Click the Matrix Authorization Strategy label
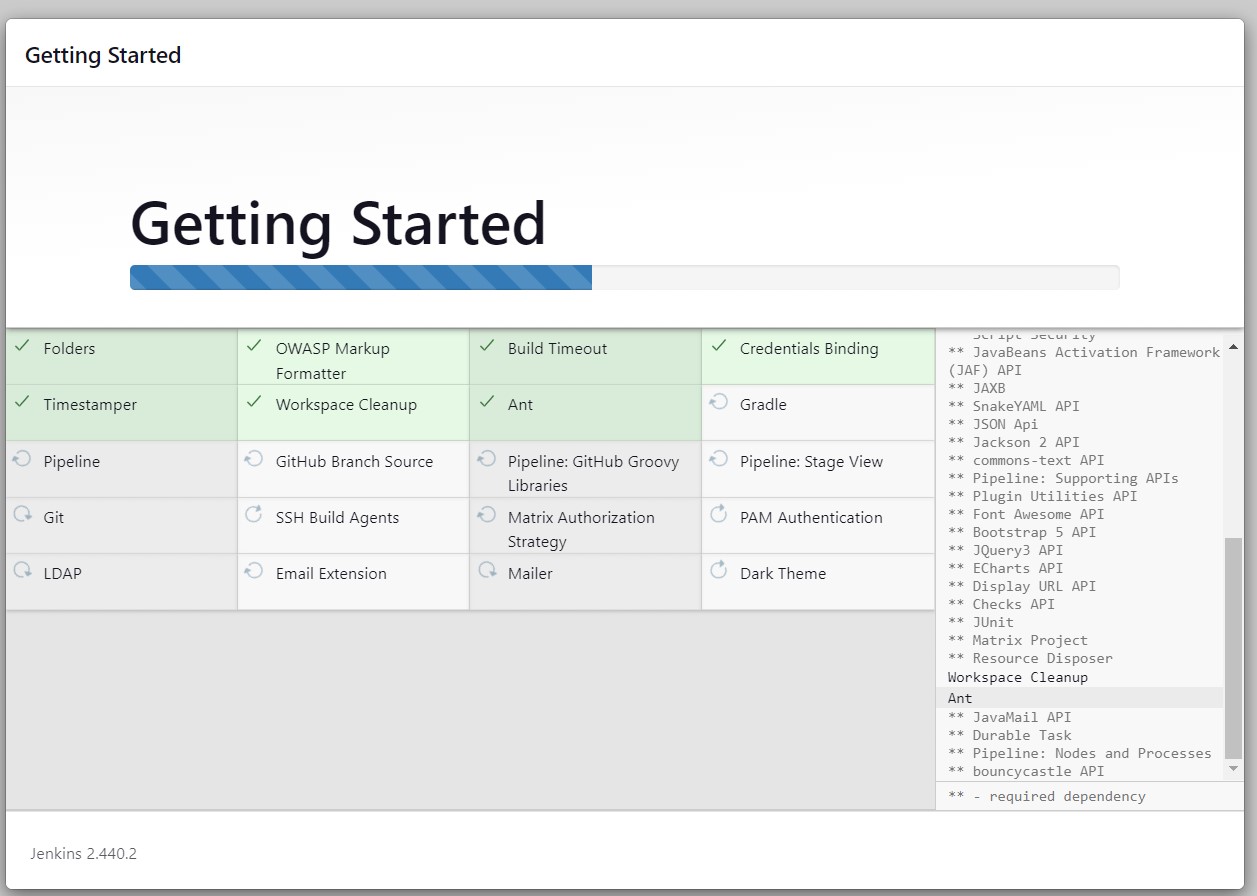 pos(581,530)
